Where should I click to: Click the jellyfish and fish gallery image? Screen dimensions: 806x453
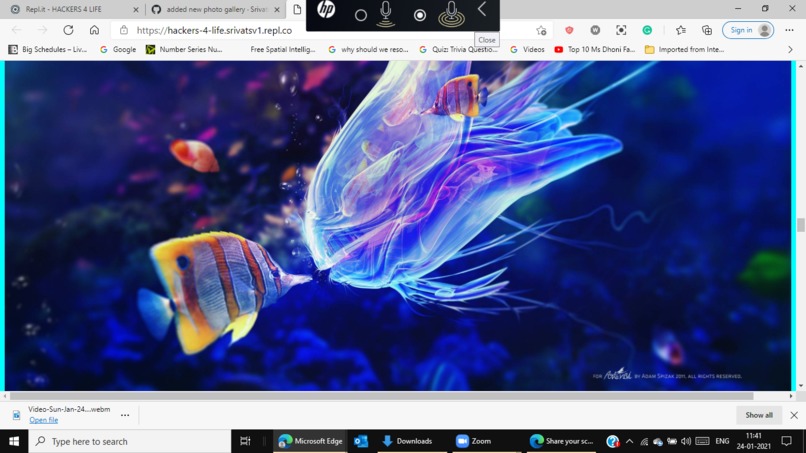(x=398, y=226)
